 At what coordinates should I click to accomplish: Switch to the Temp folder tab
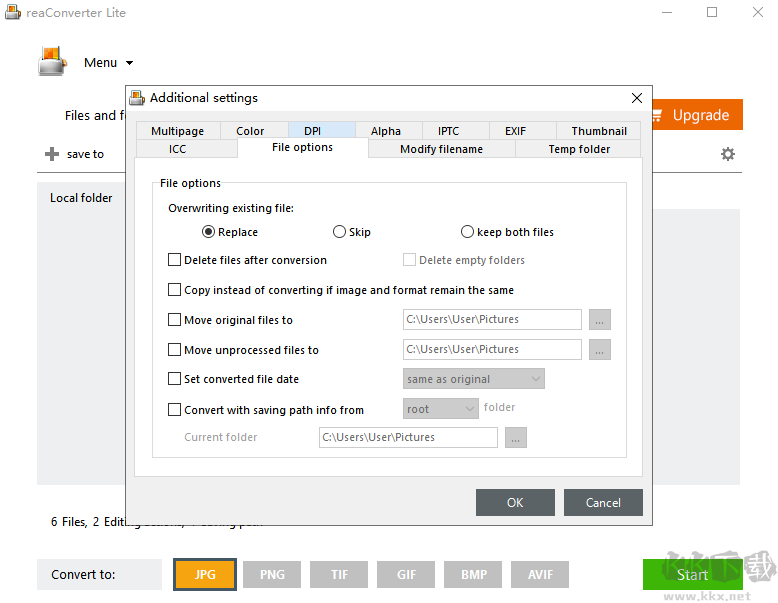579,149
